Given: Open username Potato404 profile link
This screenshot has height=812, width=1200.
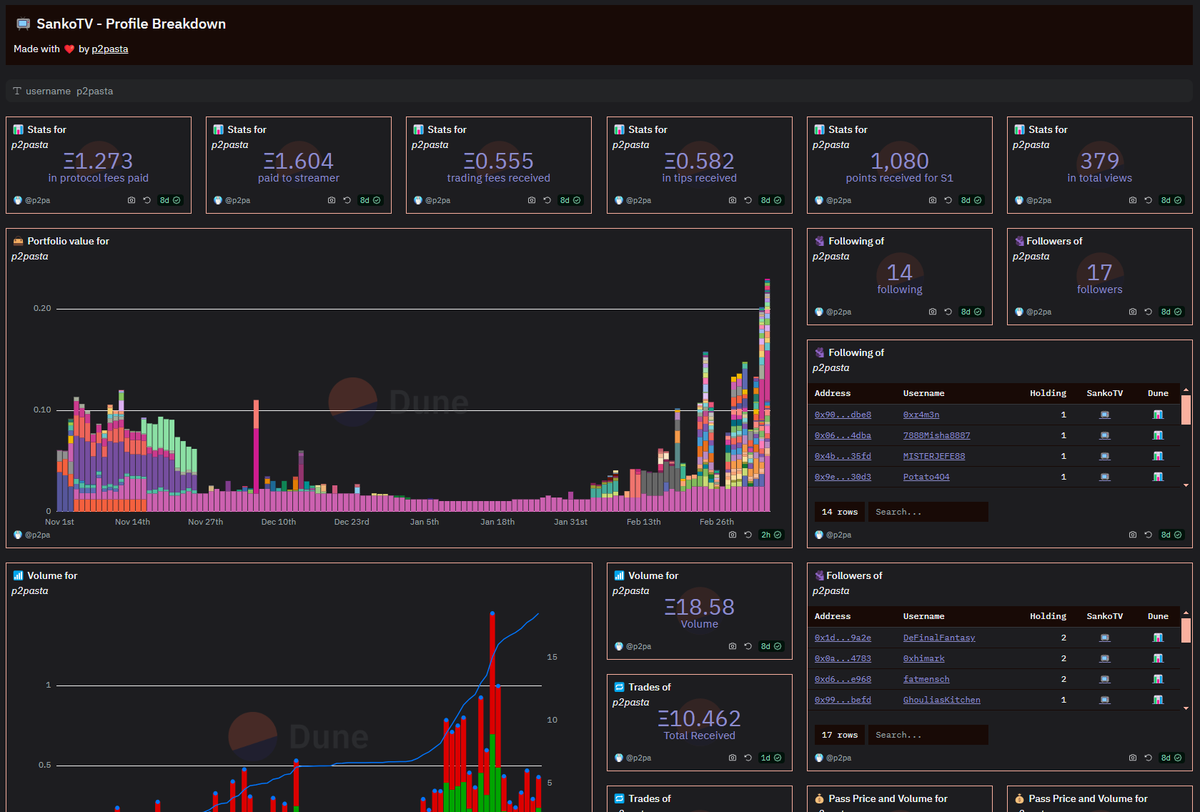Looking at the screenshot, I should coord(926,477).
